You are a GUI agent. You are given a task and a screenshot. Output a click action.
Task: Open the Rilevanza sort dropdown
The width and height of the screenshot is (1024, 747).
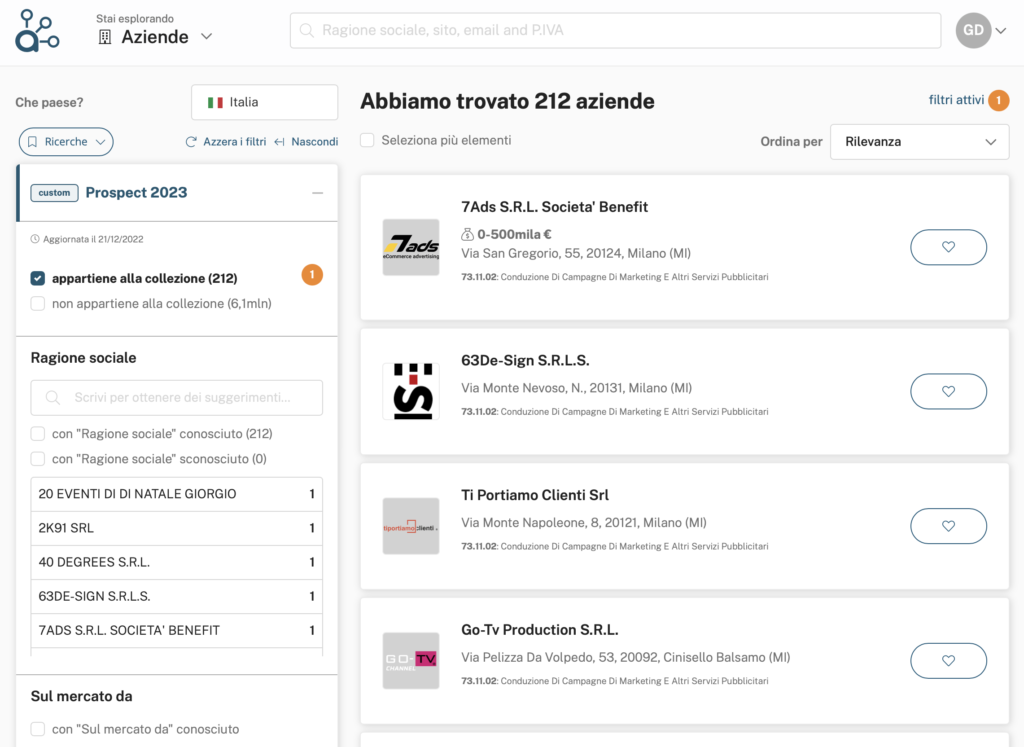coord(920,142)
